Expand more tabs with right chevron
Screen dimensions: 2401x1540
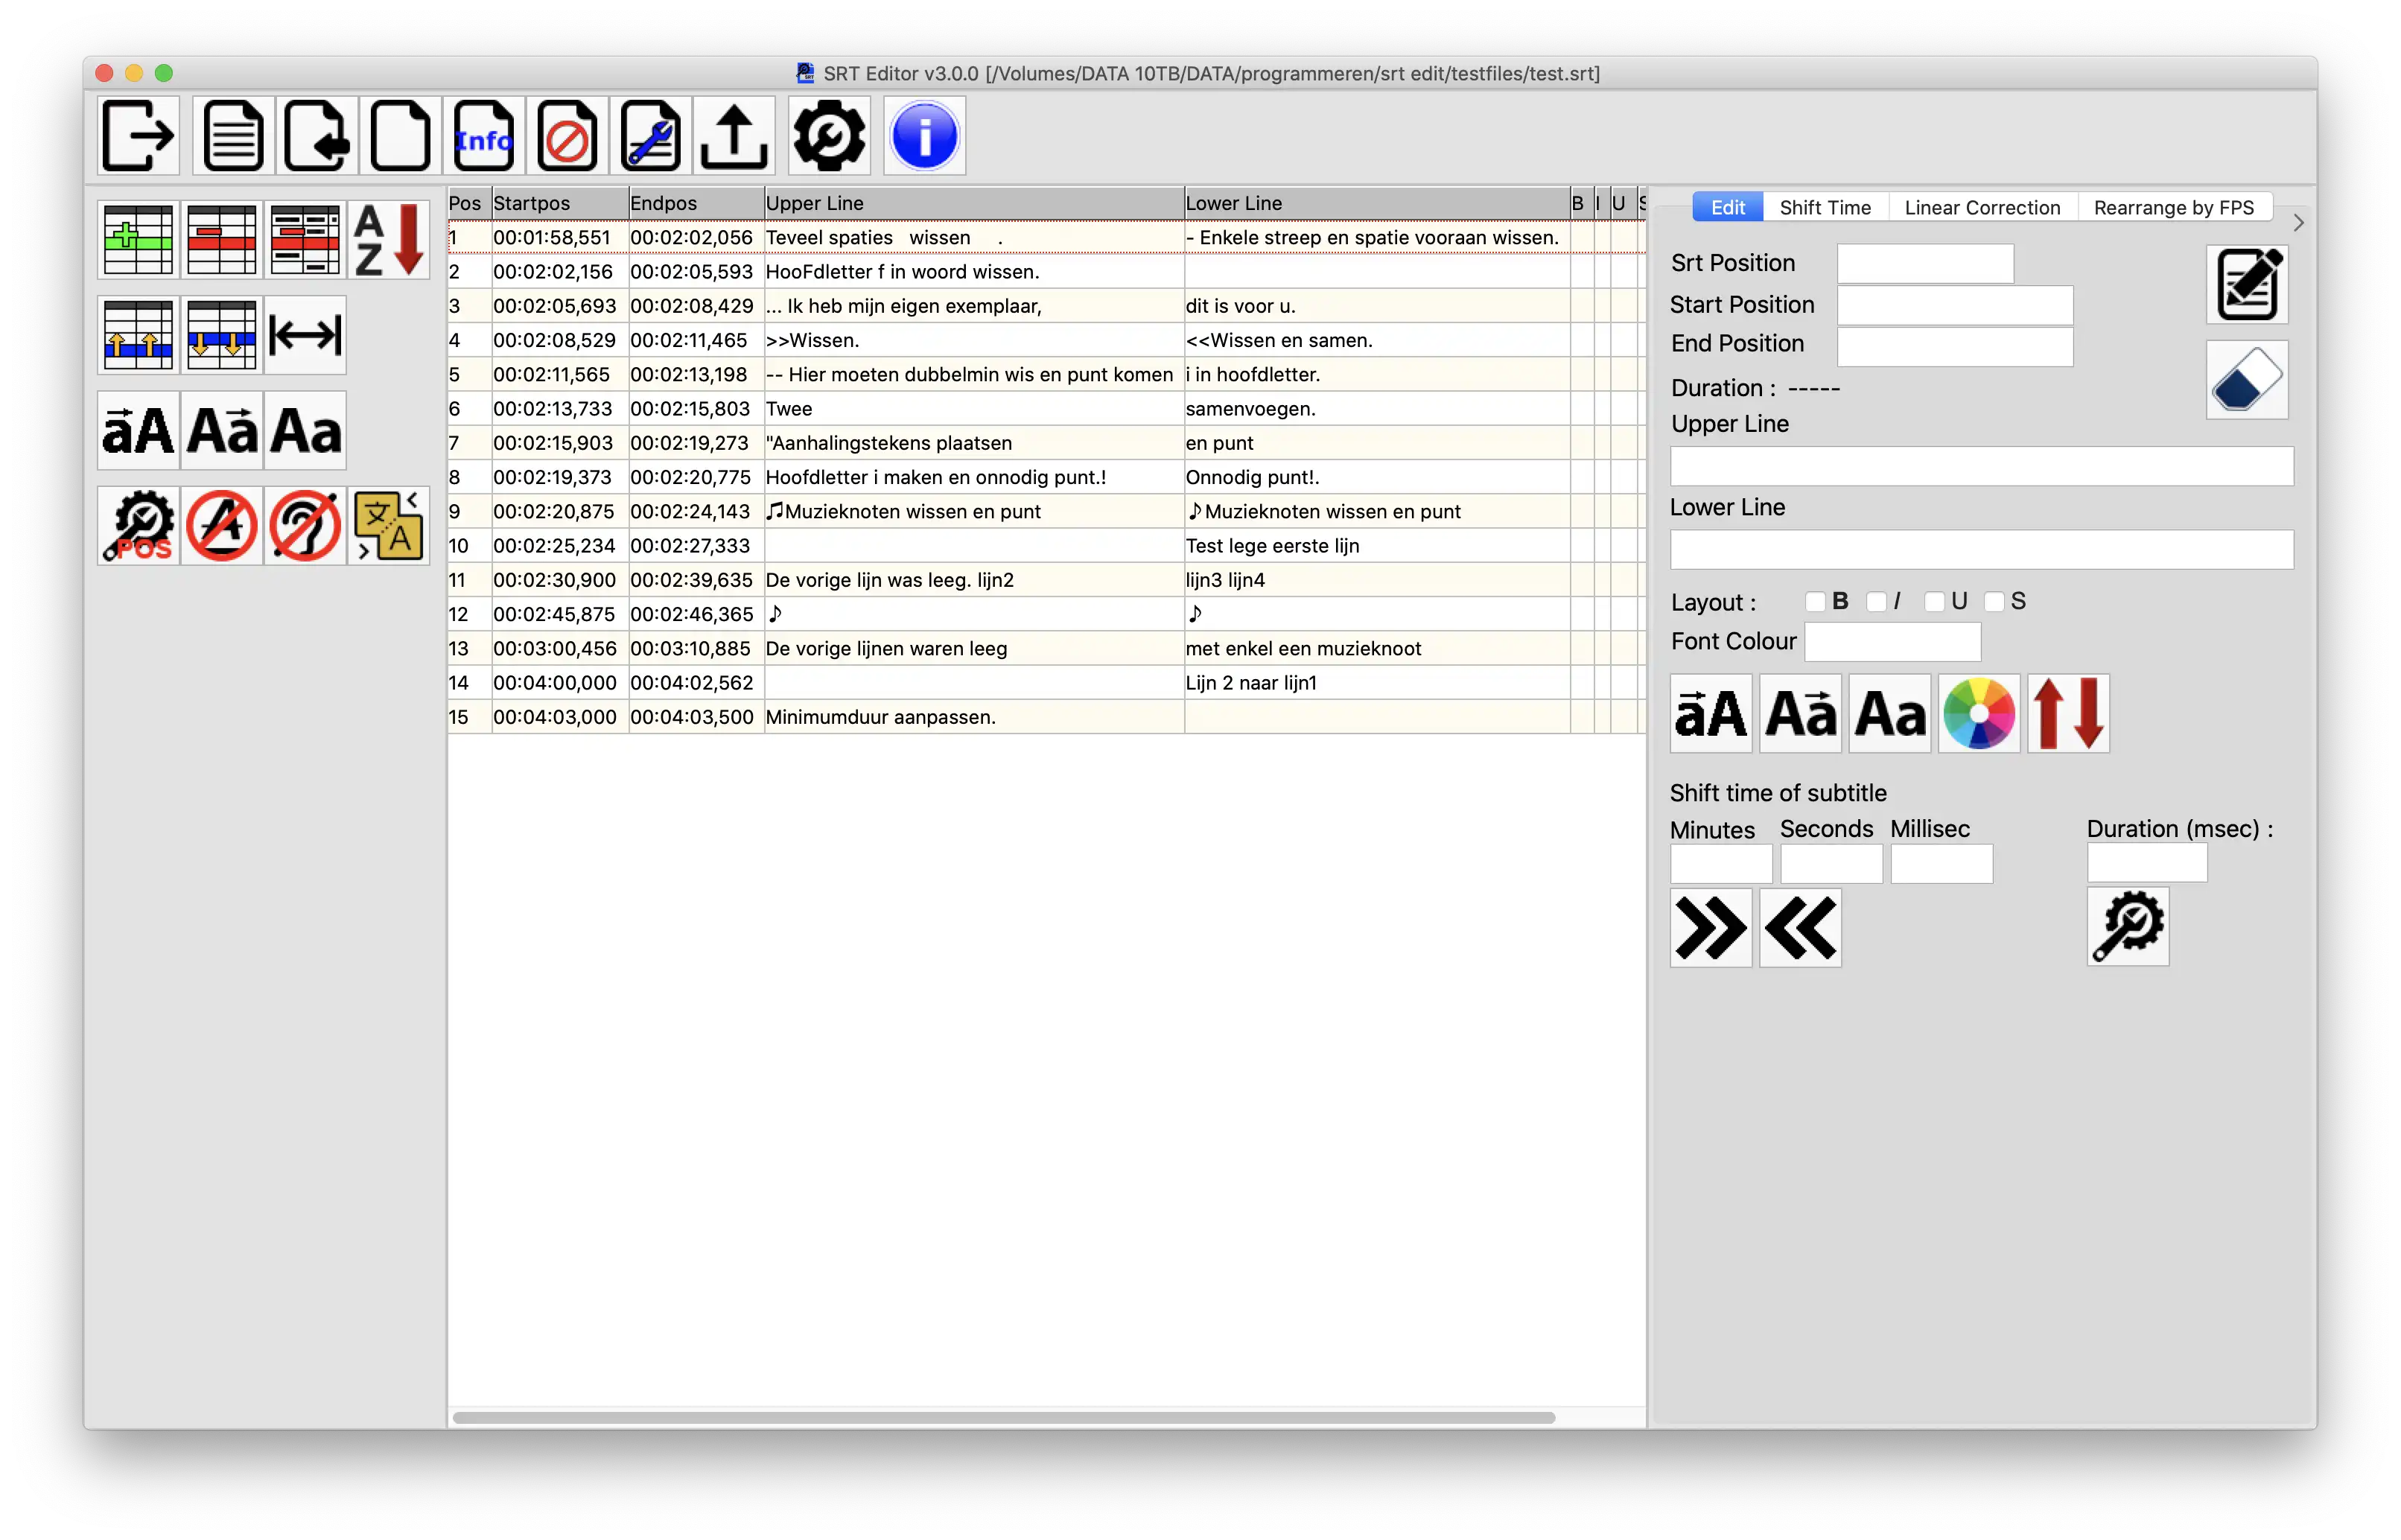click(x=2298, y=223)
